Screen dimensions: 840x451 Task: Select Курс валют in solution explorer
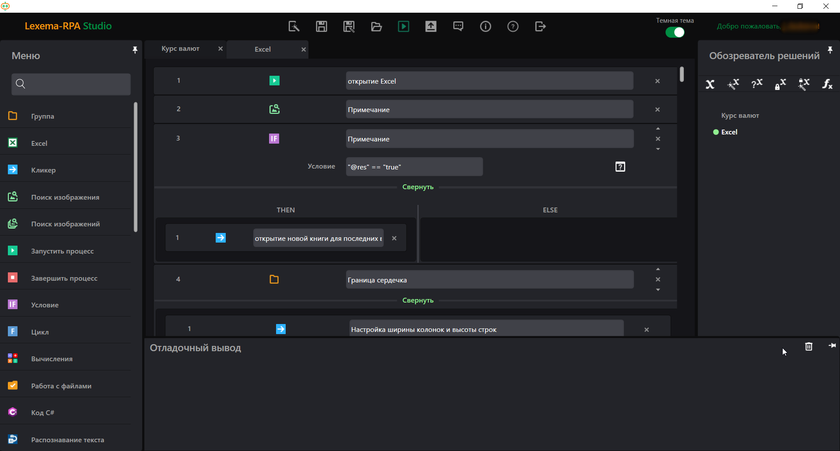coord(740,115)
